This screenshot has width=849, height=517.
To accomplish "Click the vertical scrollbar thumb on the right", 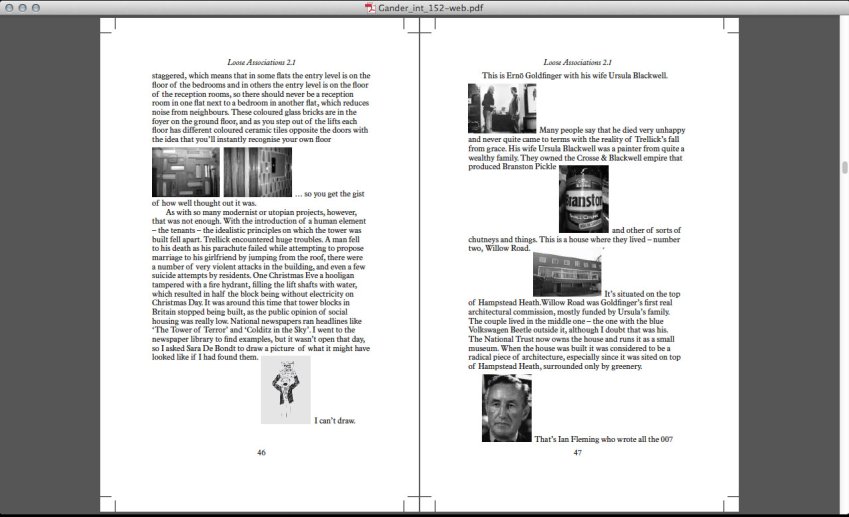I will click(x=845, y=167).
